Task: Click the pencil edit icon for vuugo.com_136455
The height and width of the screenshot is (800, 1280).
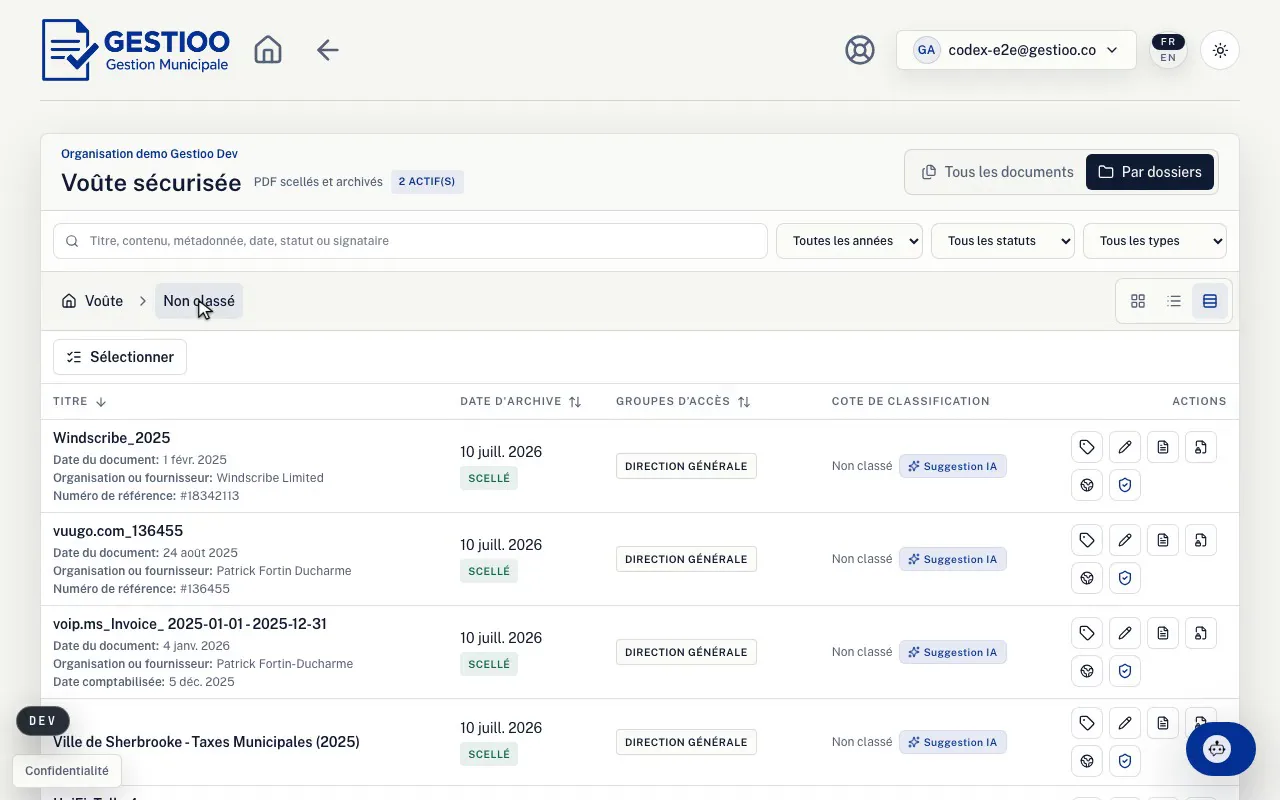Action: [1125, 540]
